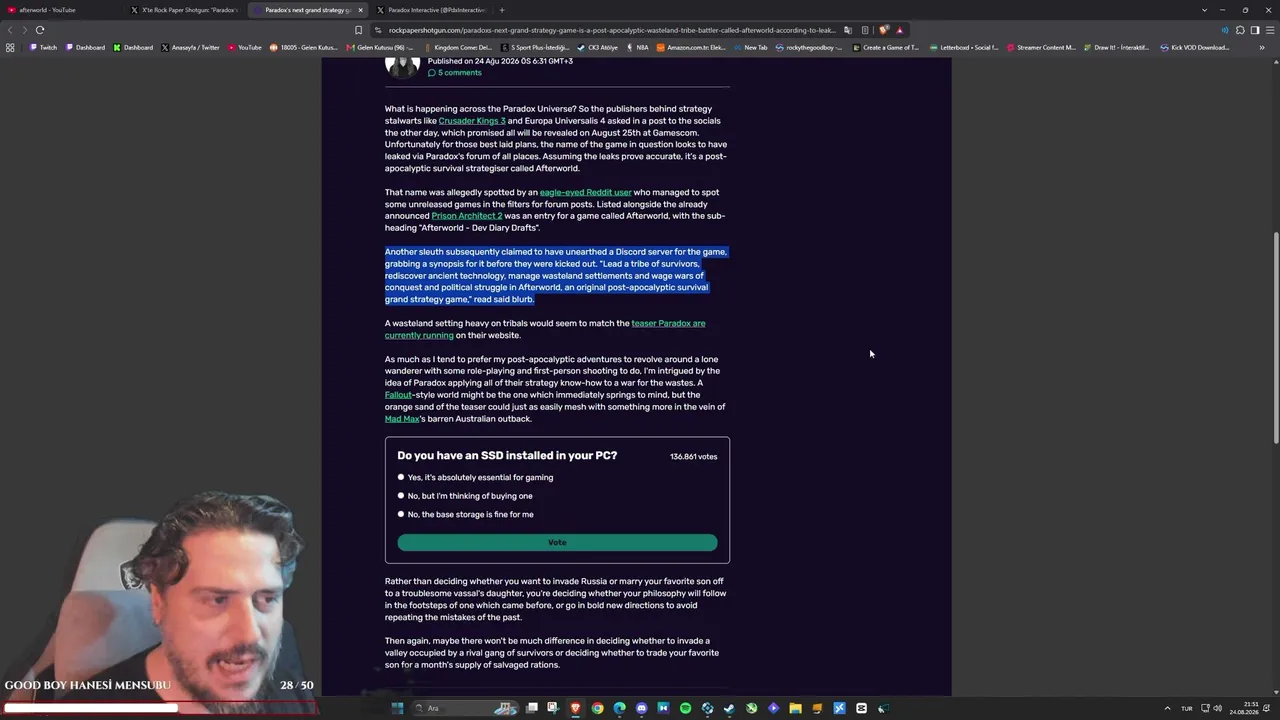Submit the poll with the Vote button
Image resolution: width=1280 pixels, height=720 pixels.
[x=557, y=542]
